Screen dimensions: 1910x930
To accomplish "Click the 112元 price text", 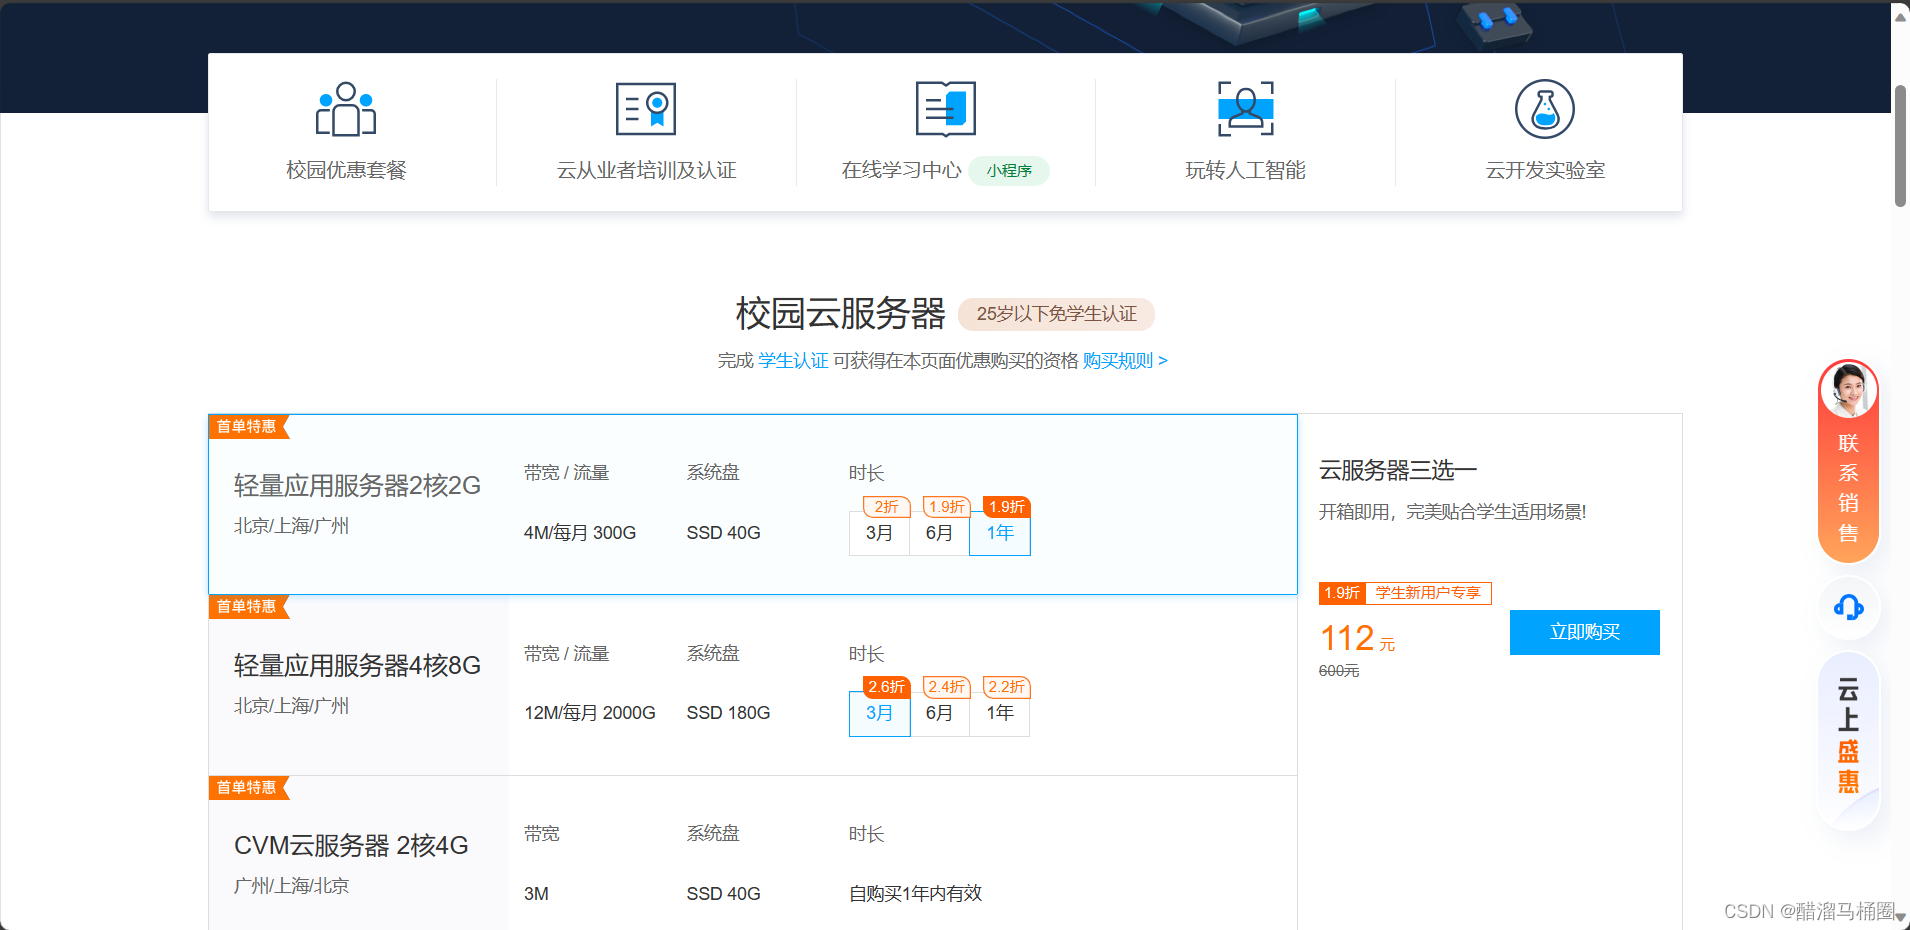I will tap(1357, 639).
